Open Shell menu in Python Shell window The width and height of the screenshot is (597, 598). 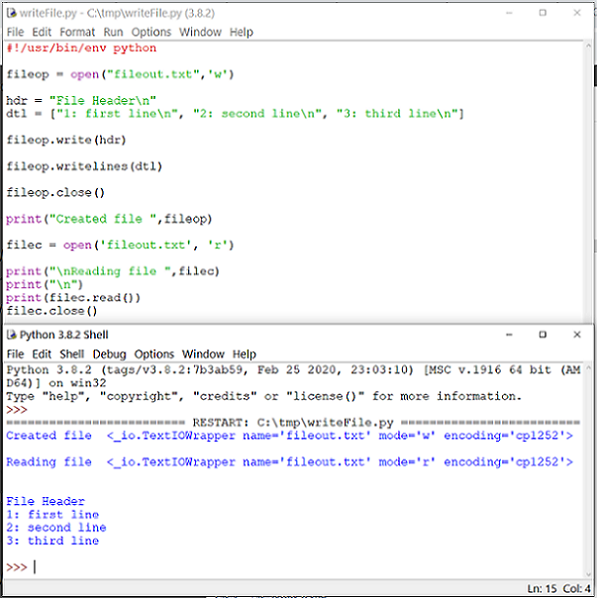(x=72, y=354)
